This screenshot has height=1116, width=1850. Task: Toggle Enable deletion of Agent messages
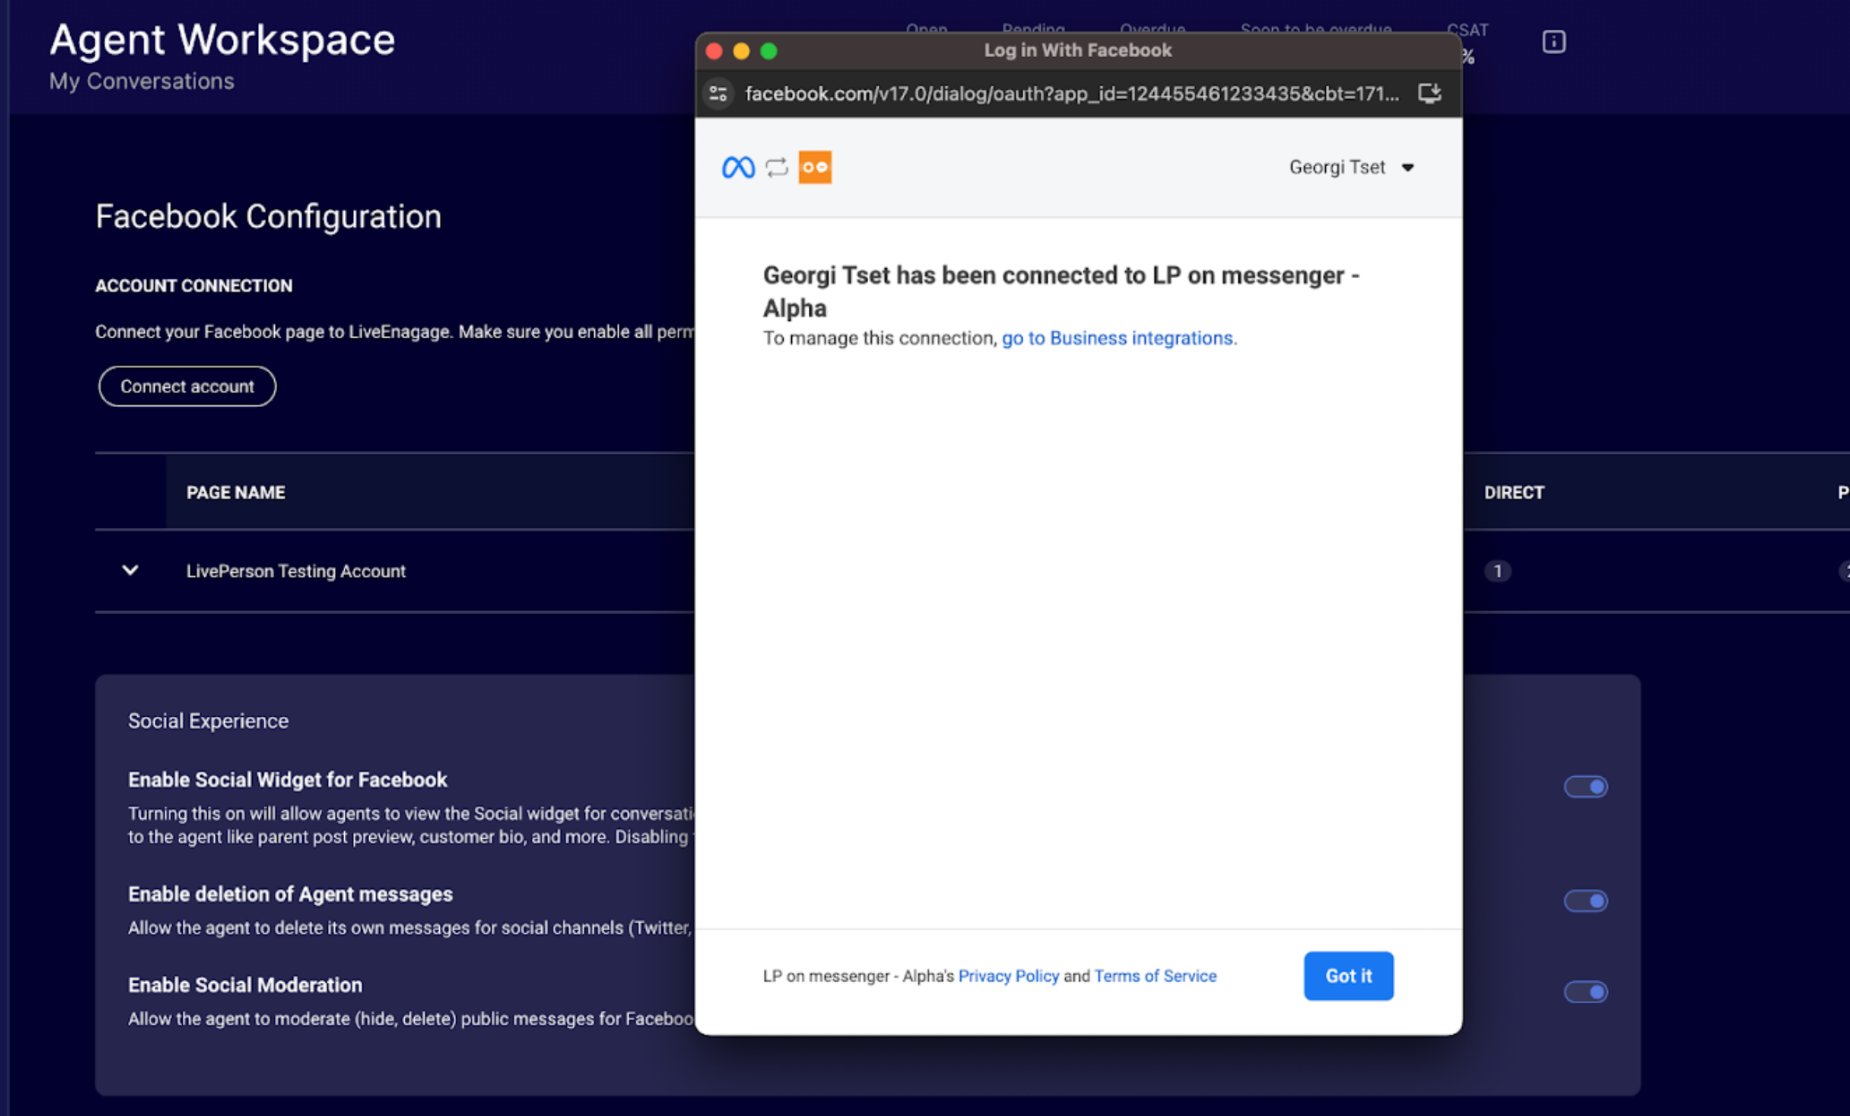tap(1585, 901)
